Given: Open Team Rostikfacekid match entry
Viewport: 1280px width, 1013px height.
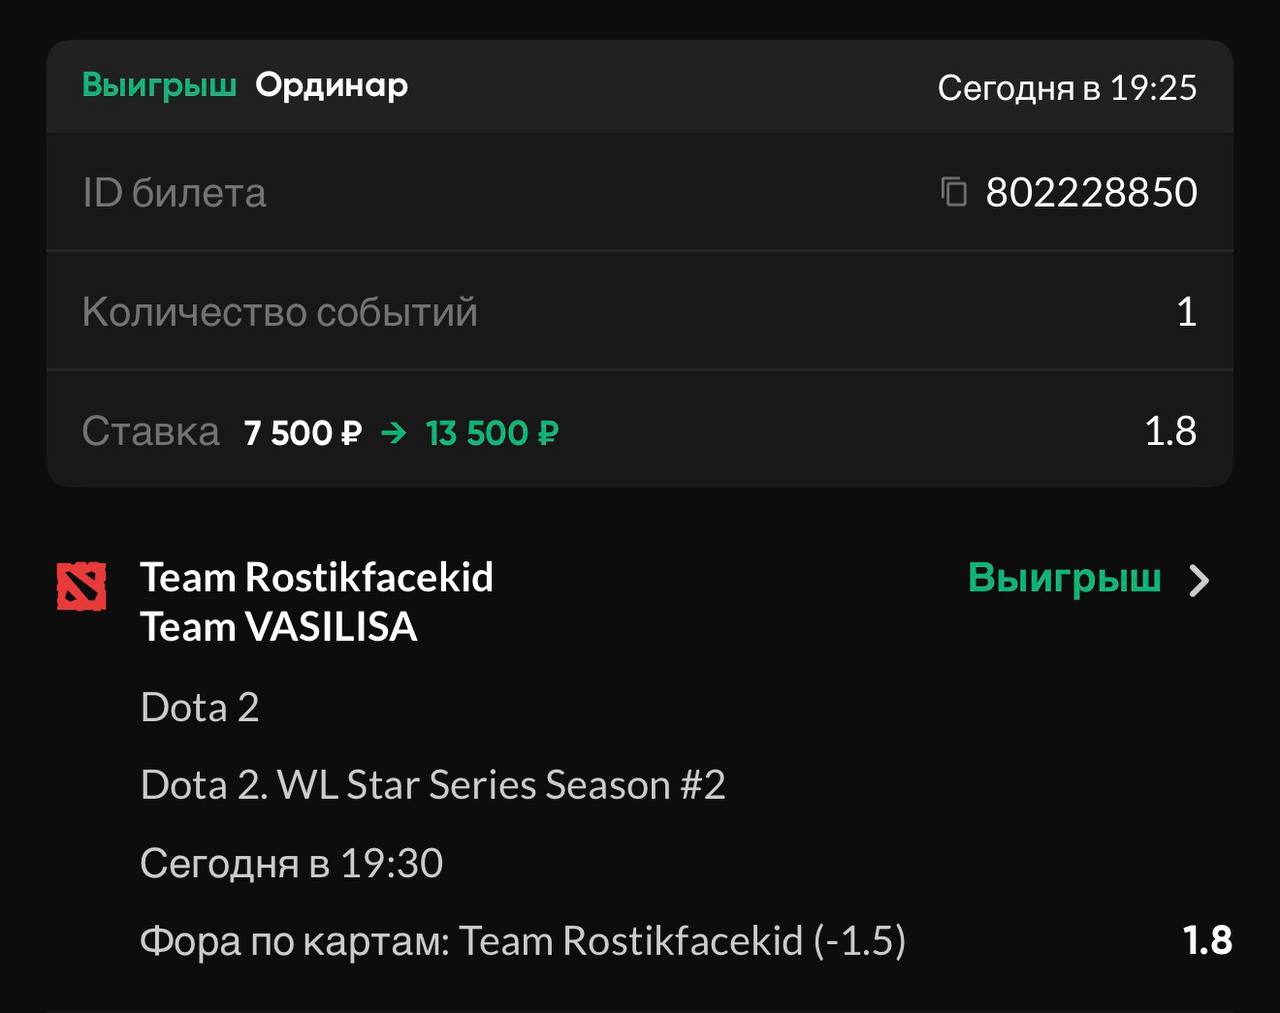Looking at the screenshot, I should (317, 578).
